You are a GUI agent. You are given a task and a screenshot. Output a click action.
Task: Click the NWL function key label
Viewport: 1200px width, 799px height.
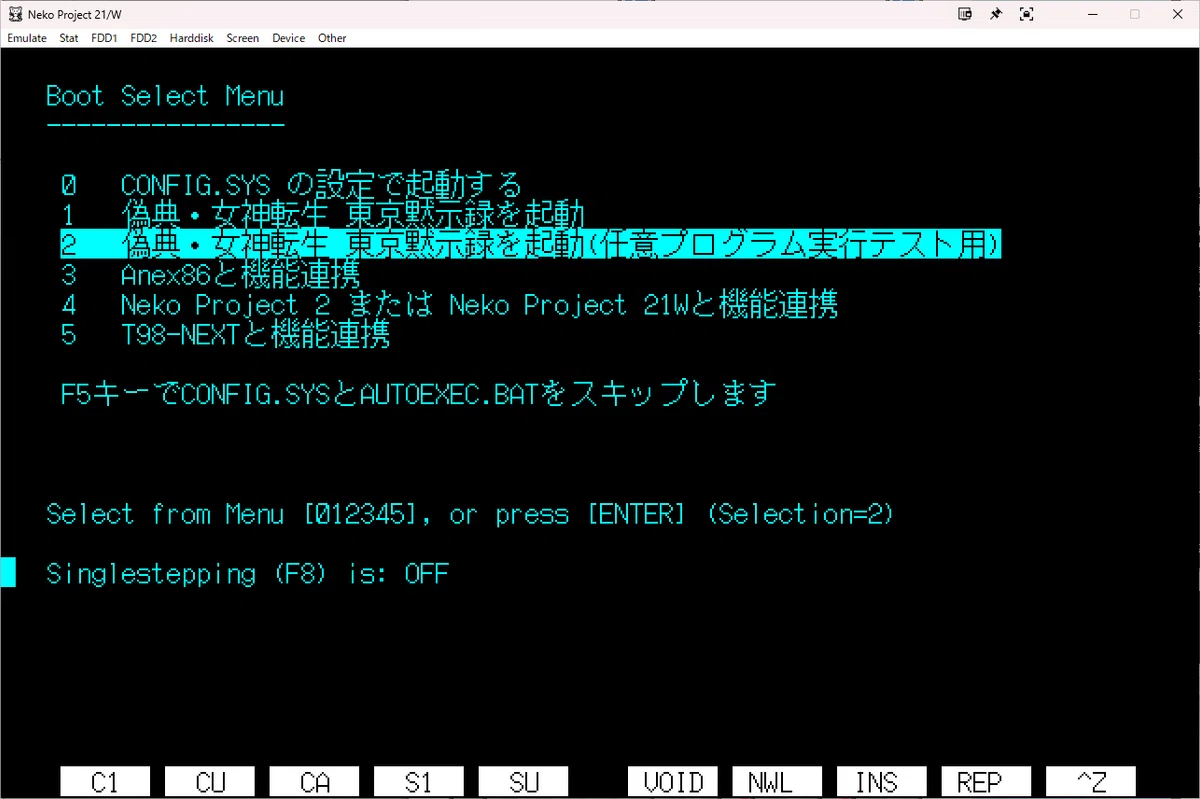tap(777, 782)
